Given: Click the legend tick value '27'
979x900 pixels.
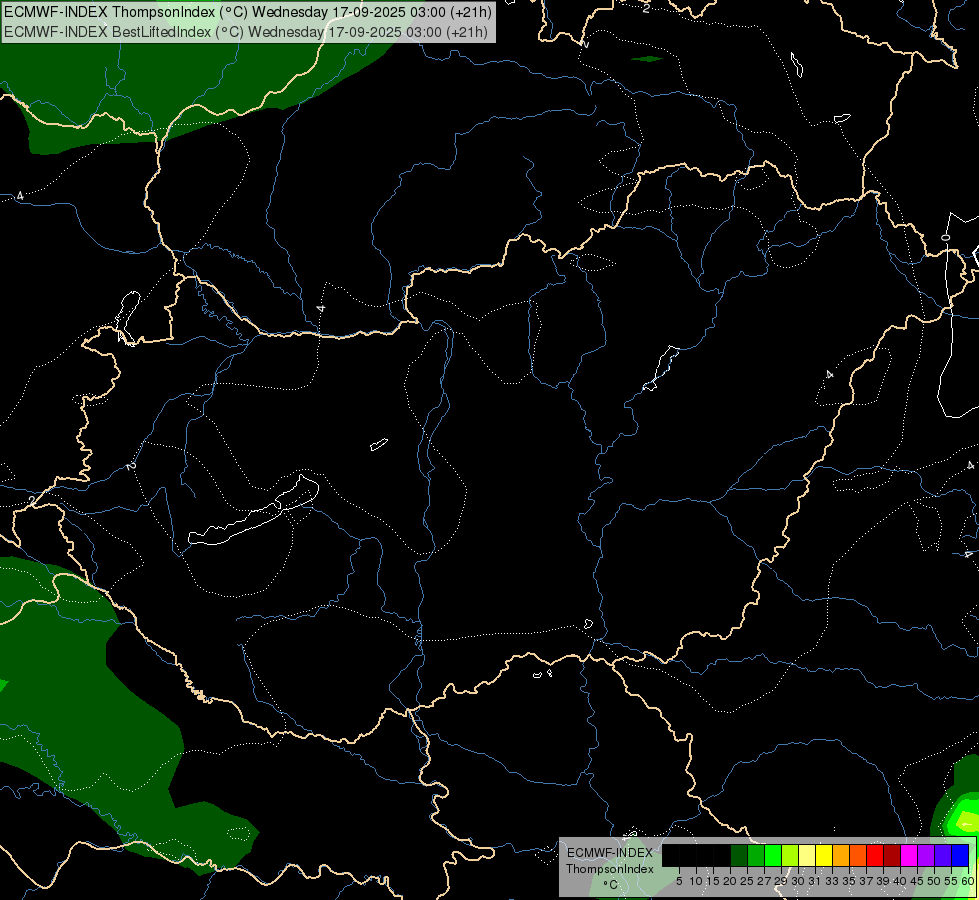Looking at the screenshot, I should [x=765, y=881].
